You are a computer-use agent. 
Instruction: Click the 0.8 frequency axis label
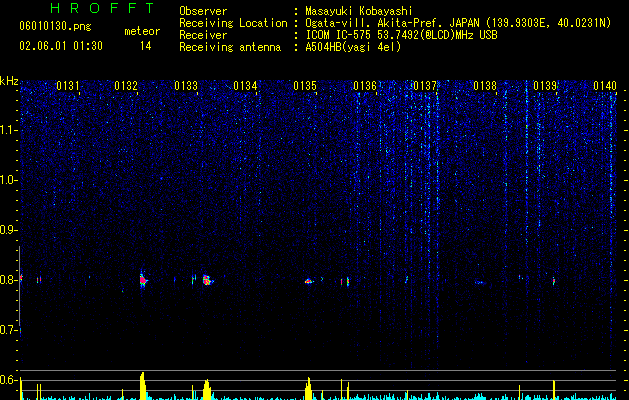click(x=9, y=280)
